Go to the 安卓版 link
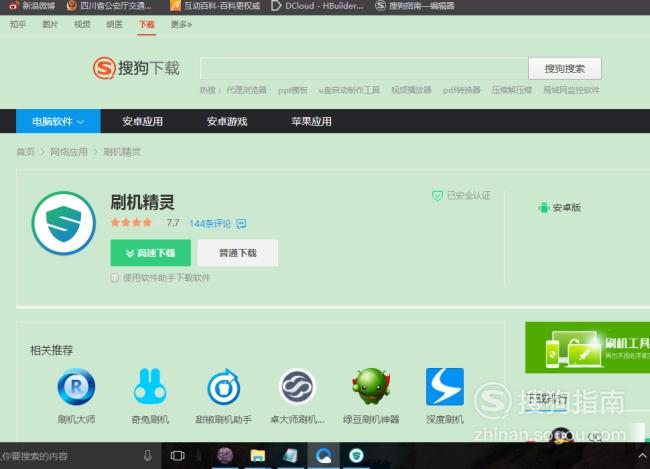The height and width of the screenshot is (469, 650). coord(566,207)
